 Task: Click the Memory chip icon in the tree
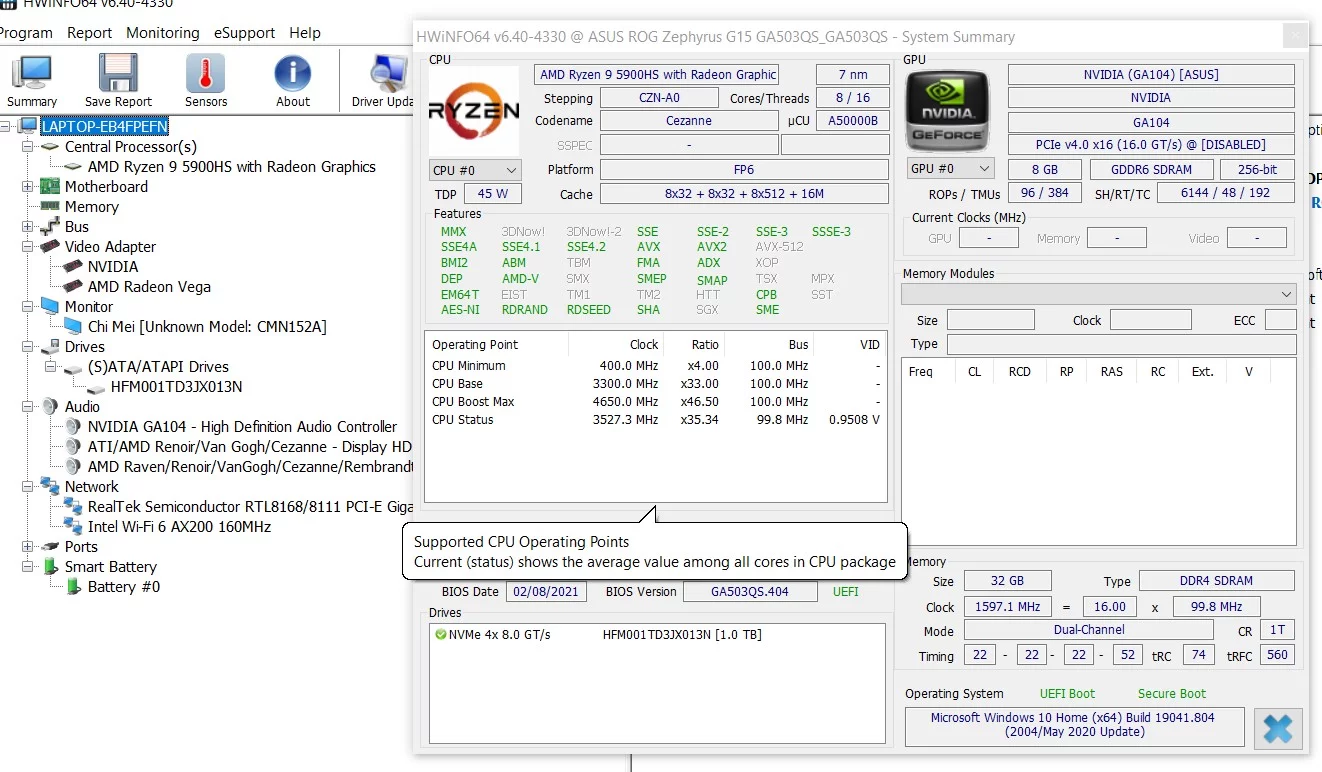(x=49, y=207)
